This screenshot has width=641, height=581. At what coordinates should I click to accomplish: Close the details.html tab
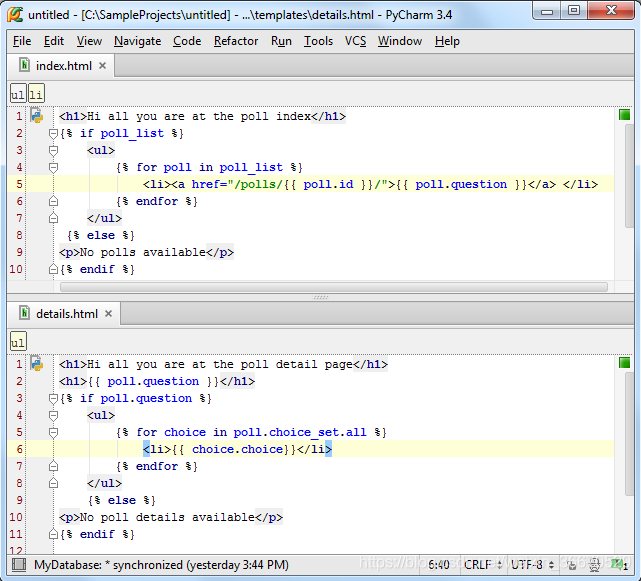(108, 314)
